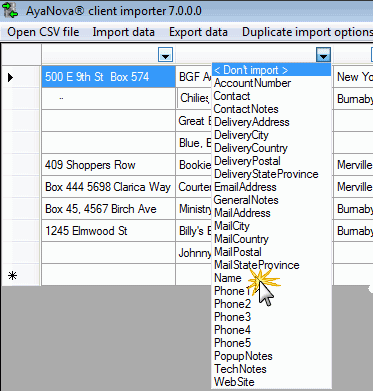Pick Phone5 in the dropdown list
This screenshot has width=373, height=391.
[x=271, y=343]
